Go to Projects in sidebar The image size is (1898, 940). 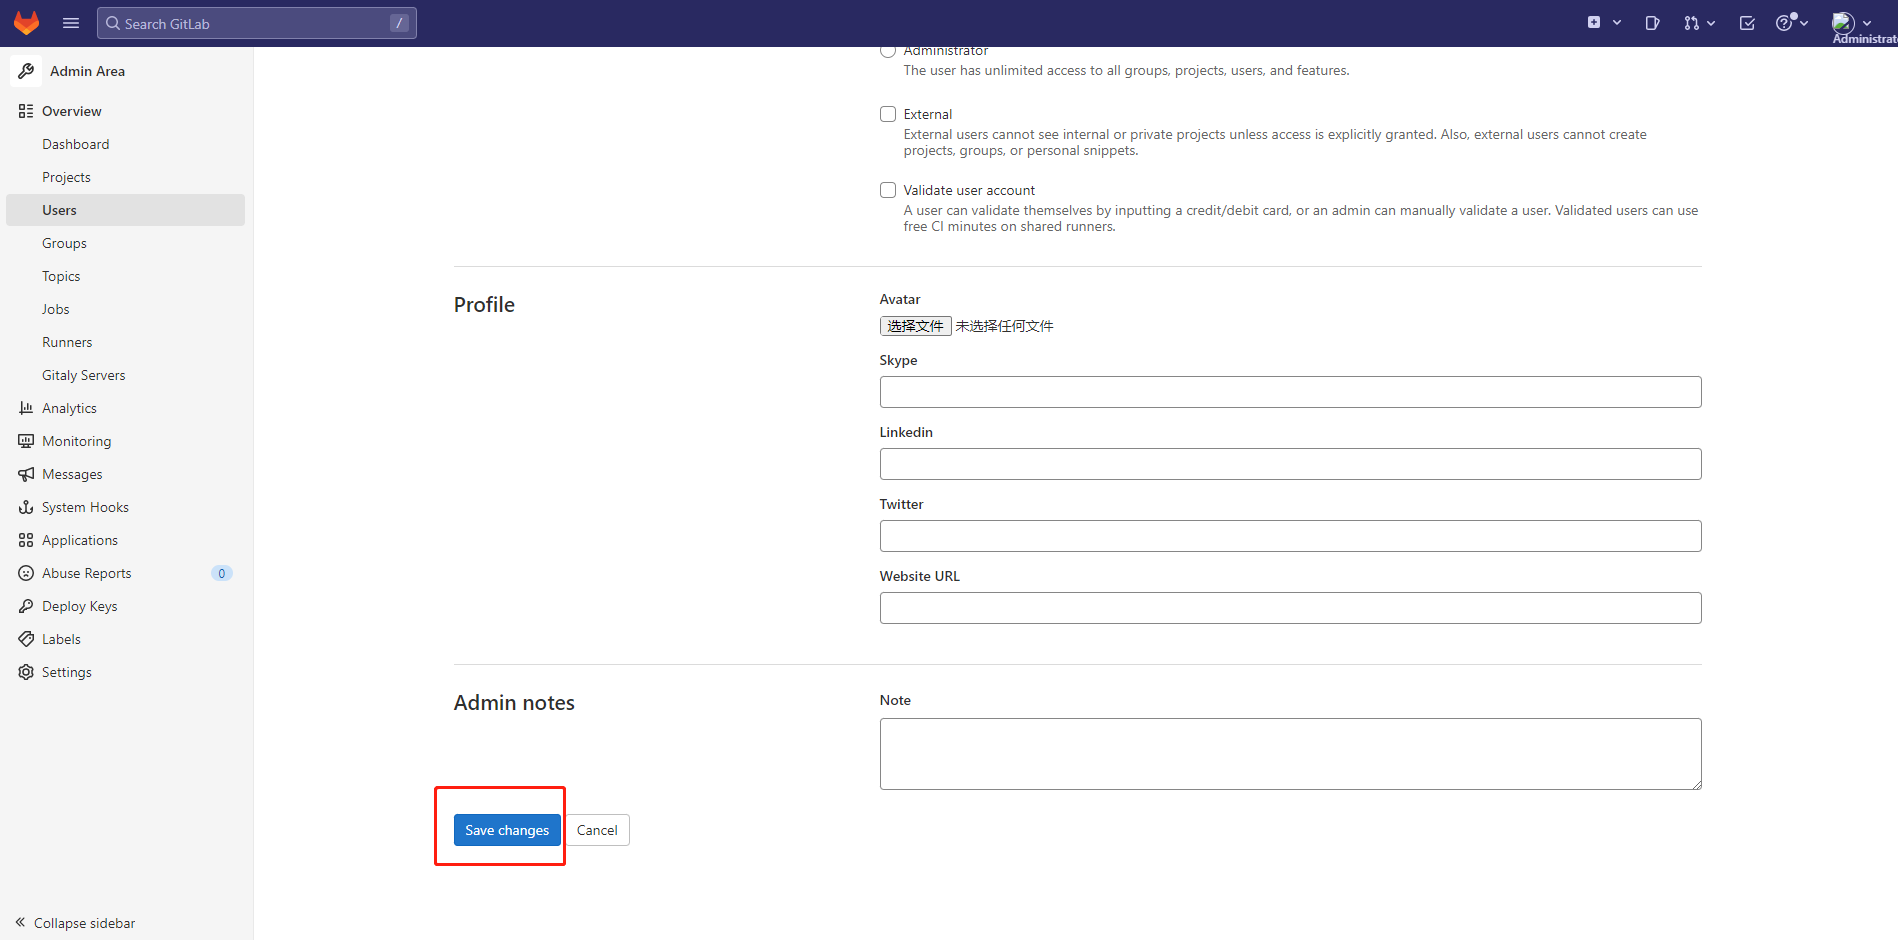[66, 177]
